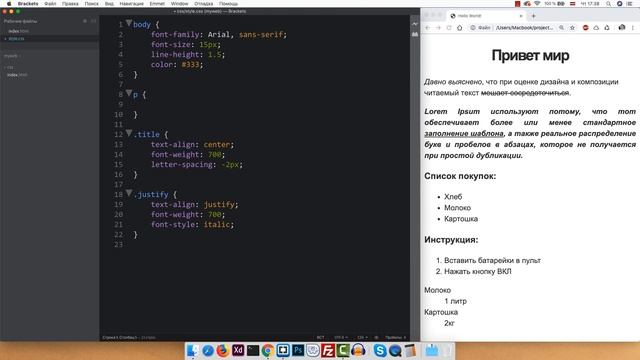Open Camtasia from the Dock
Screen dimensions: 640x360
[343, 350]
